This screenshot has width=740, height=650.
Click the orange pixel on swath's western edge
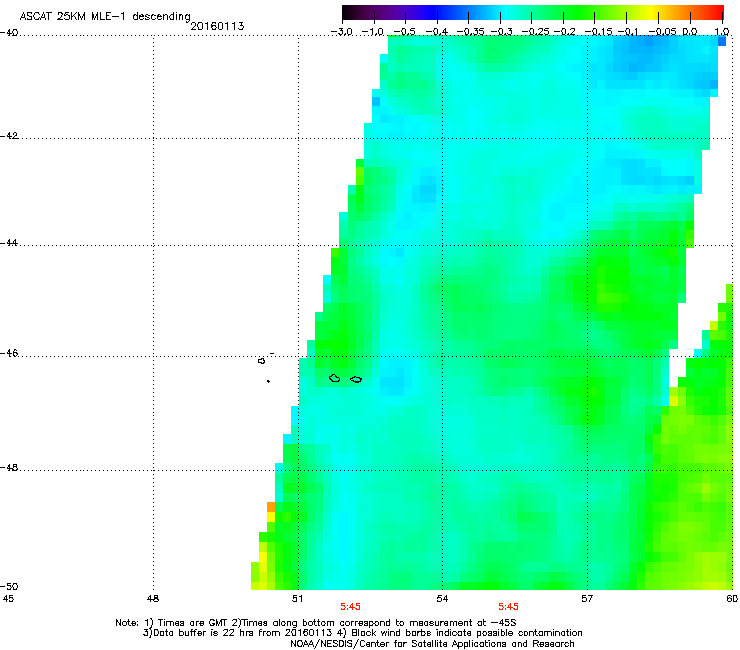(271, 507)
